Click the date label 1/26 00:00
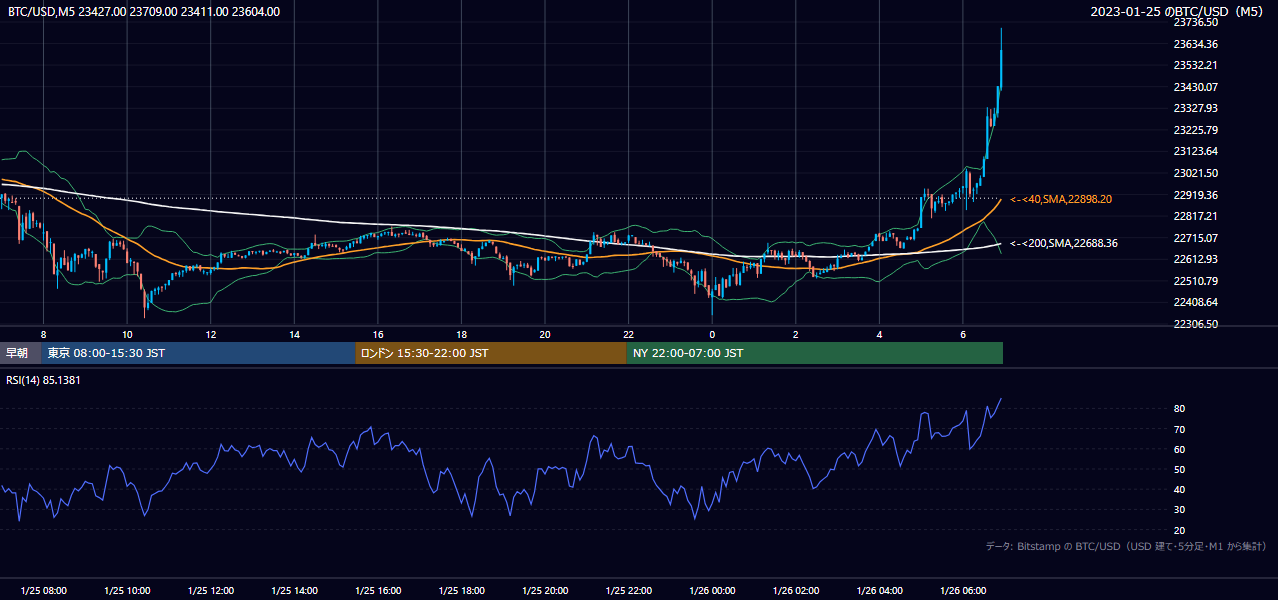Viewport: 1278px width, 600px height. [x=712, y=591]
